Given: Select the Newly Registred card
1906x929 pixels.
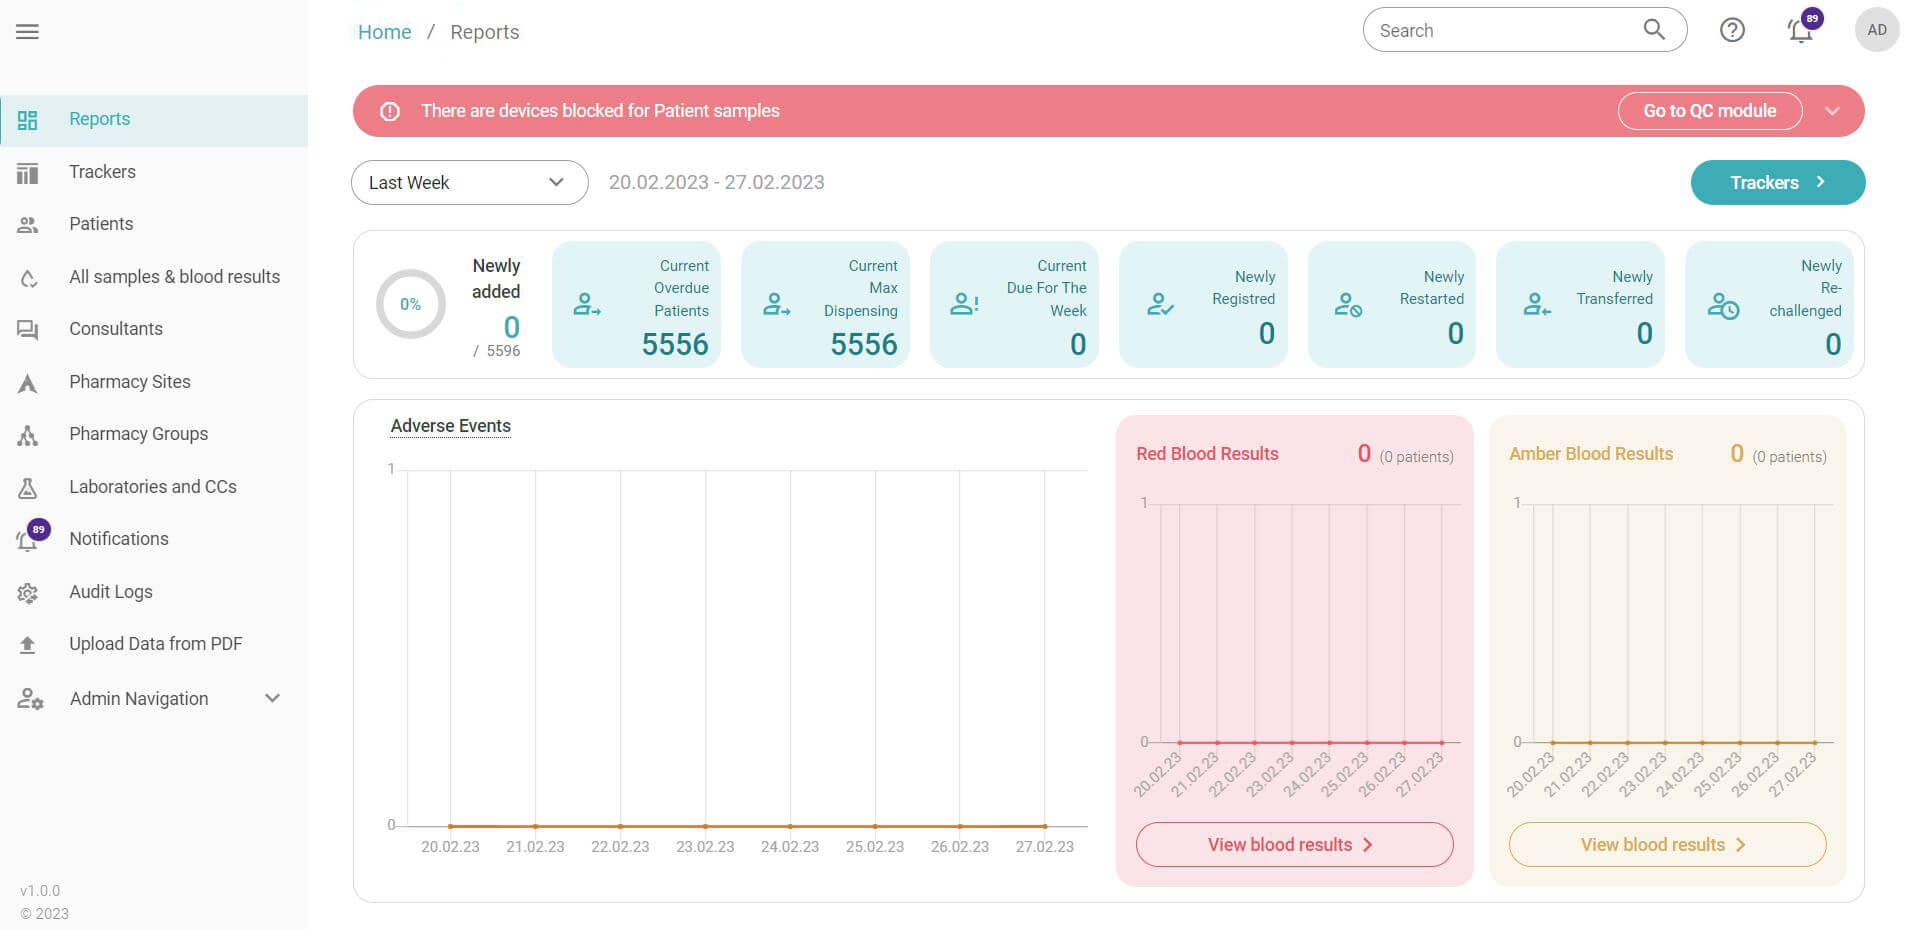Looking at the screenshot, I should 1203,304.
